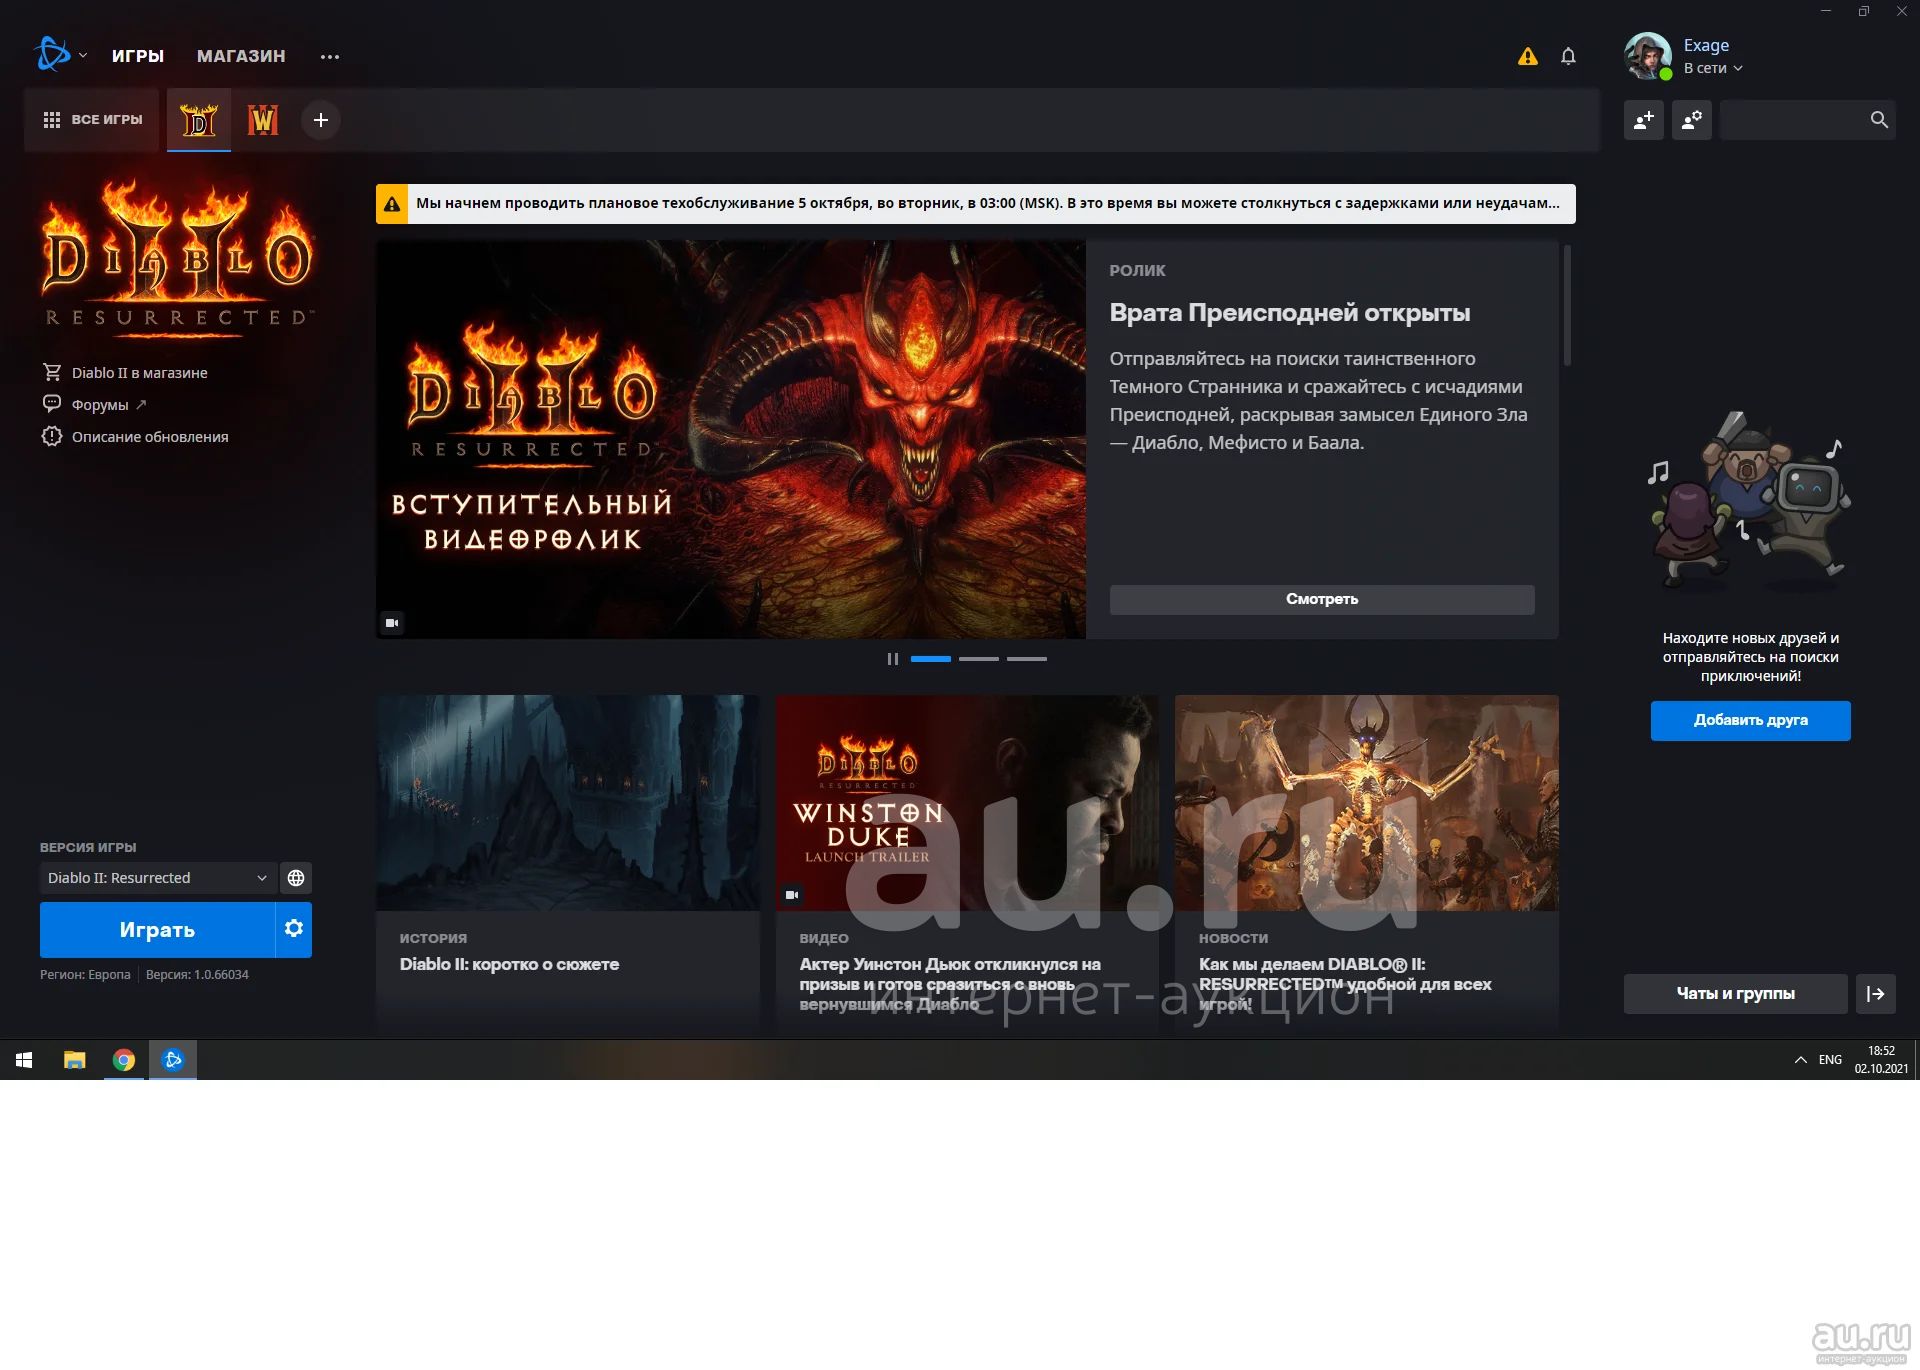Click Врата Преисподней открыты headline

point(1289,313)
